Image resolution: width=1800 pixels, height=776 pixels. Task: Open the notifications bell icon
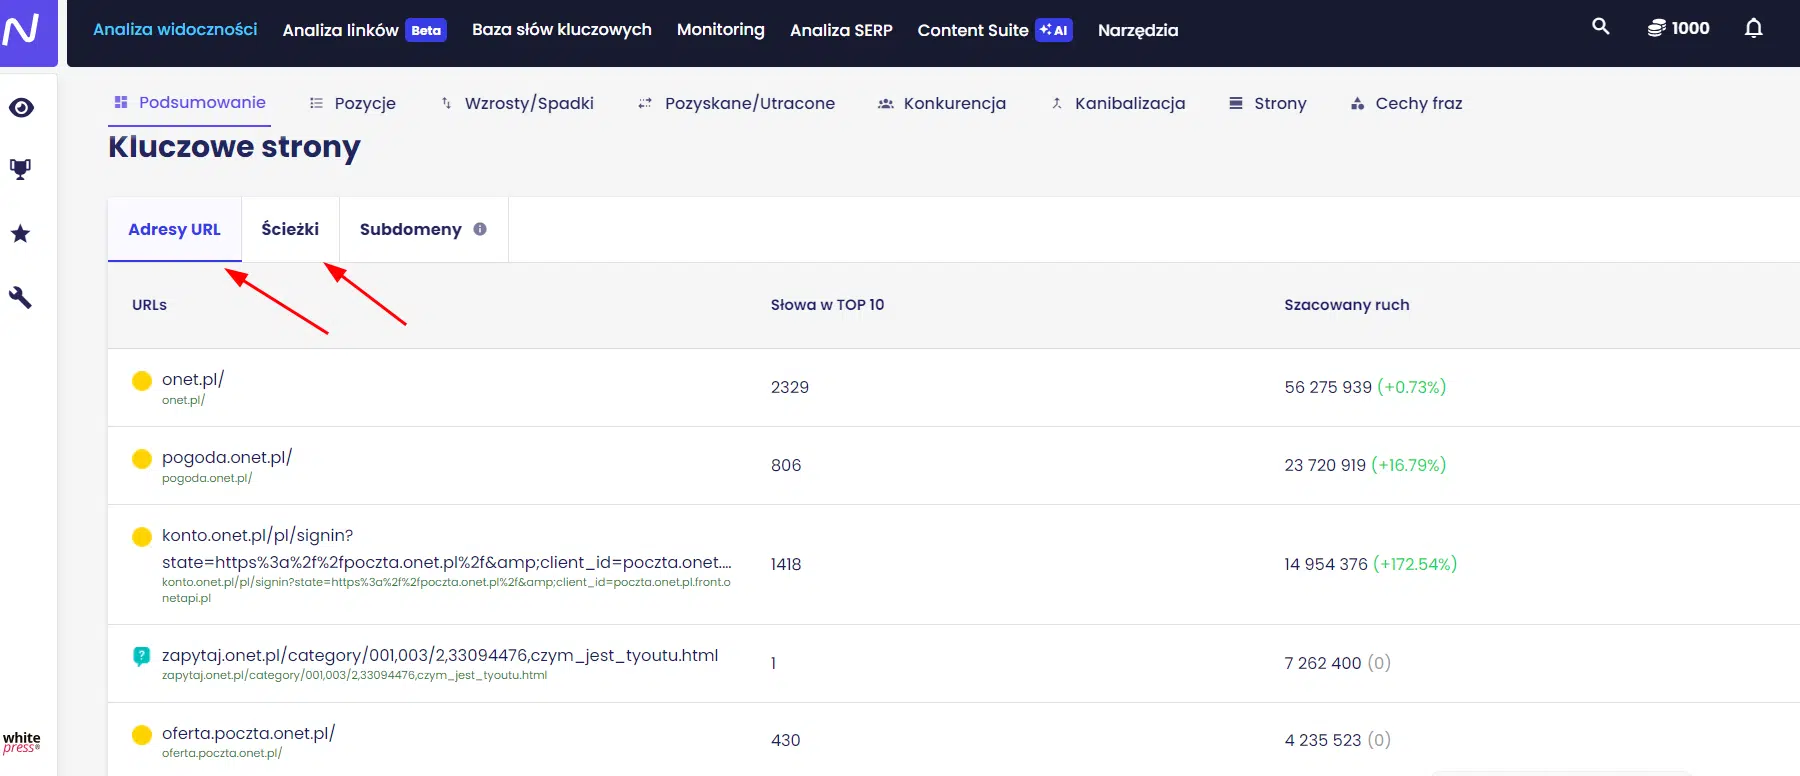(1754, 28)
